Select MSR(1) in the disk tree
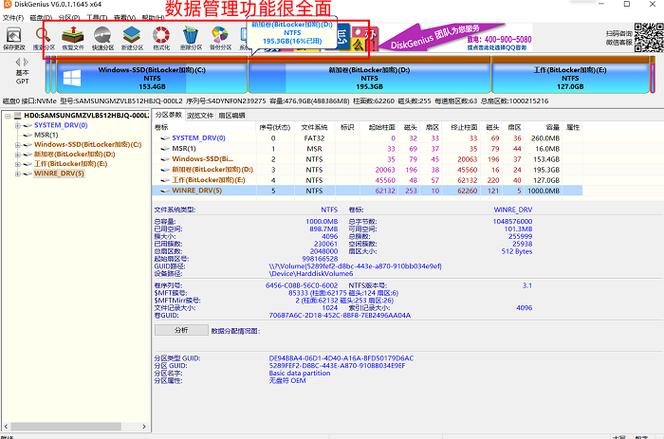This screenshot has width=664, height=439. (46, 135)
